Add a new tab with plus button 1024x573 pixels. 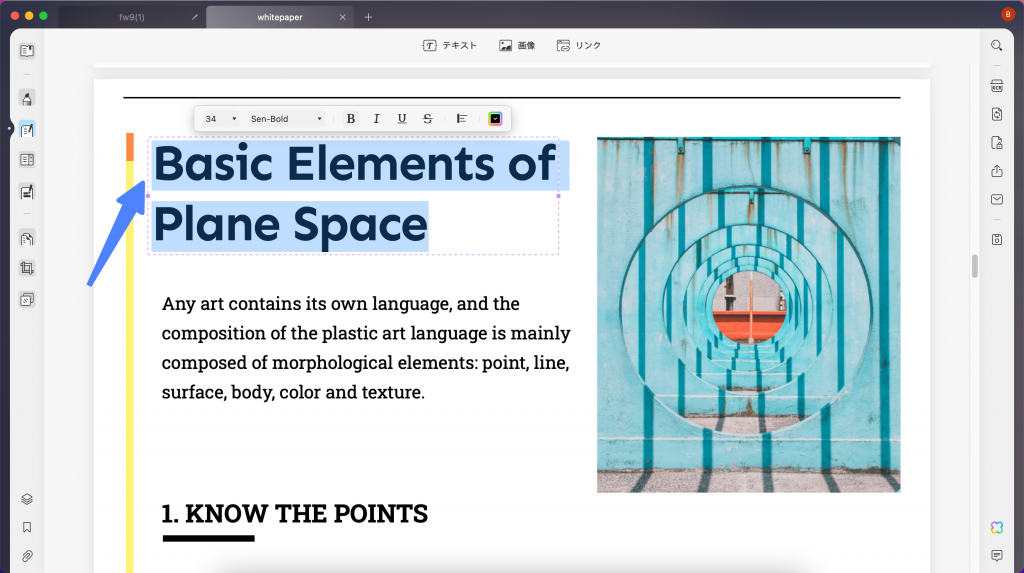368,17
